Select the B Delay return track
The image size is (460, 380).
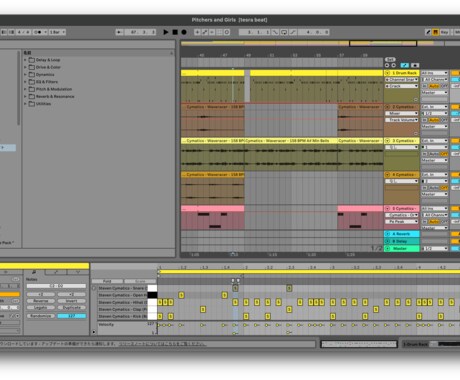[x=402, y=241]
